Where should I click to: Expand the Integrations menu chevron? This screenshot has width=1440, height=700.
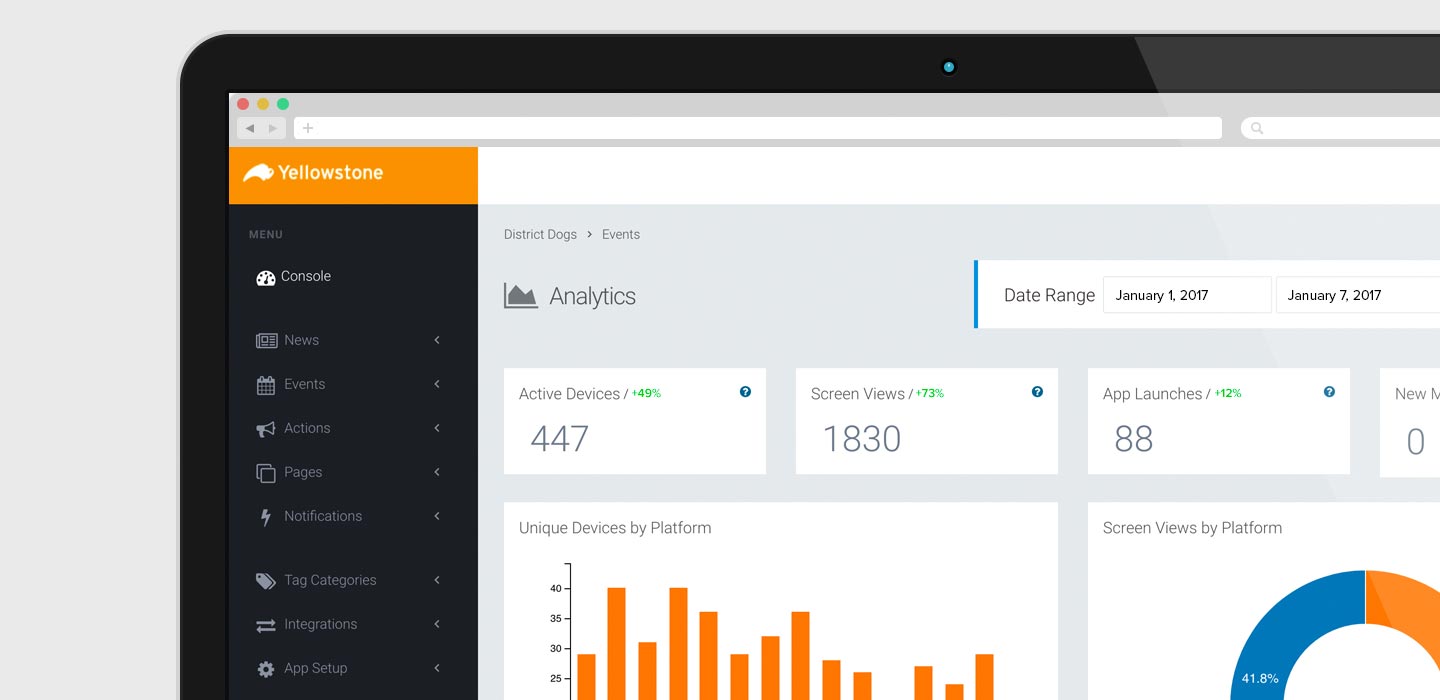click(x=437, y=624)
